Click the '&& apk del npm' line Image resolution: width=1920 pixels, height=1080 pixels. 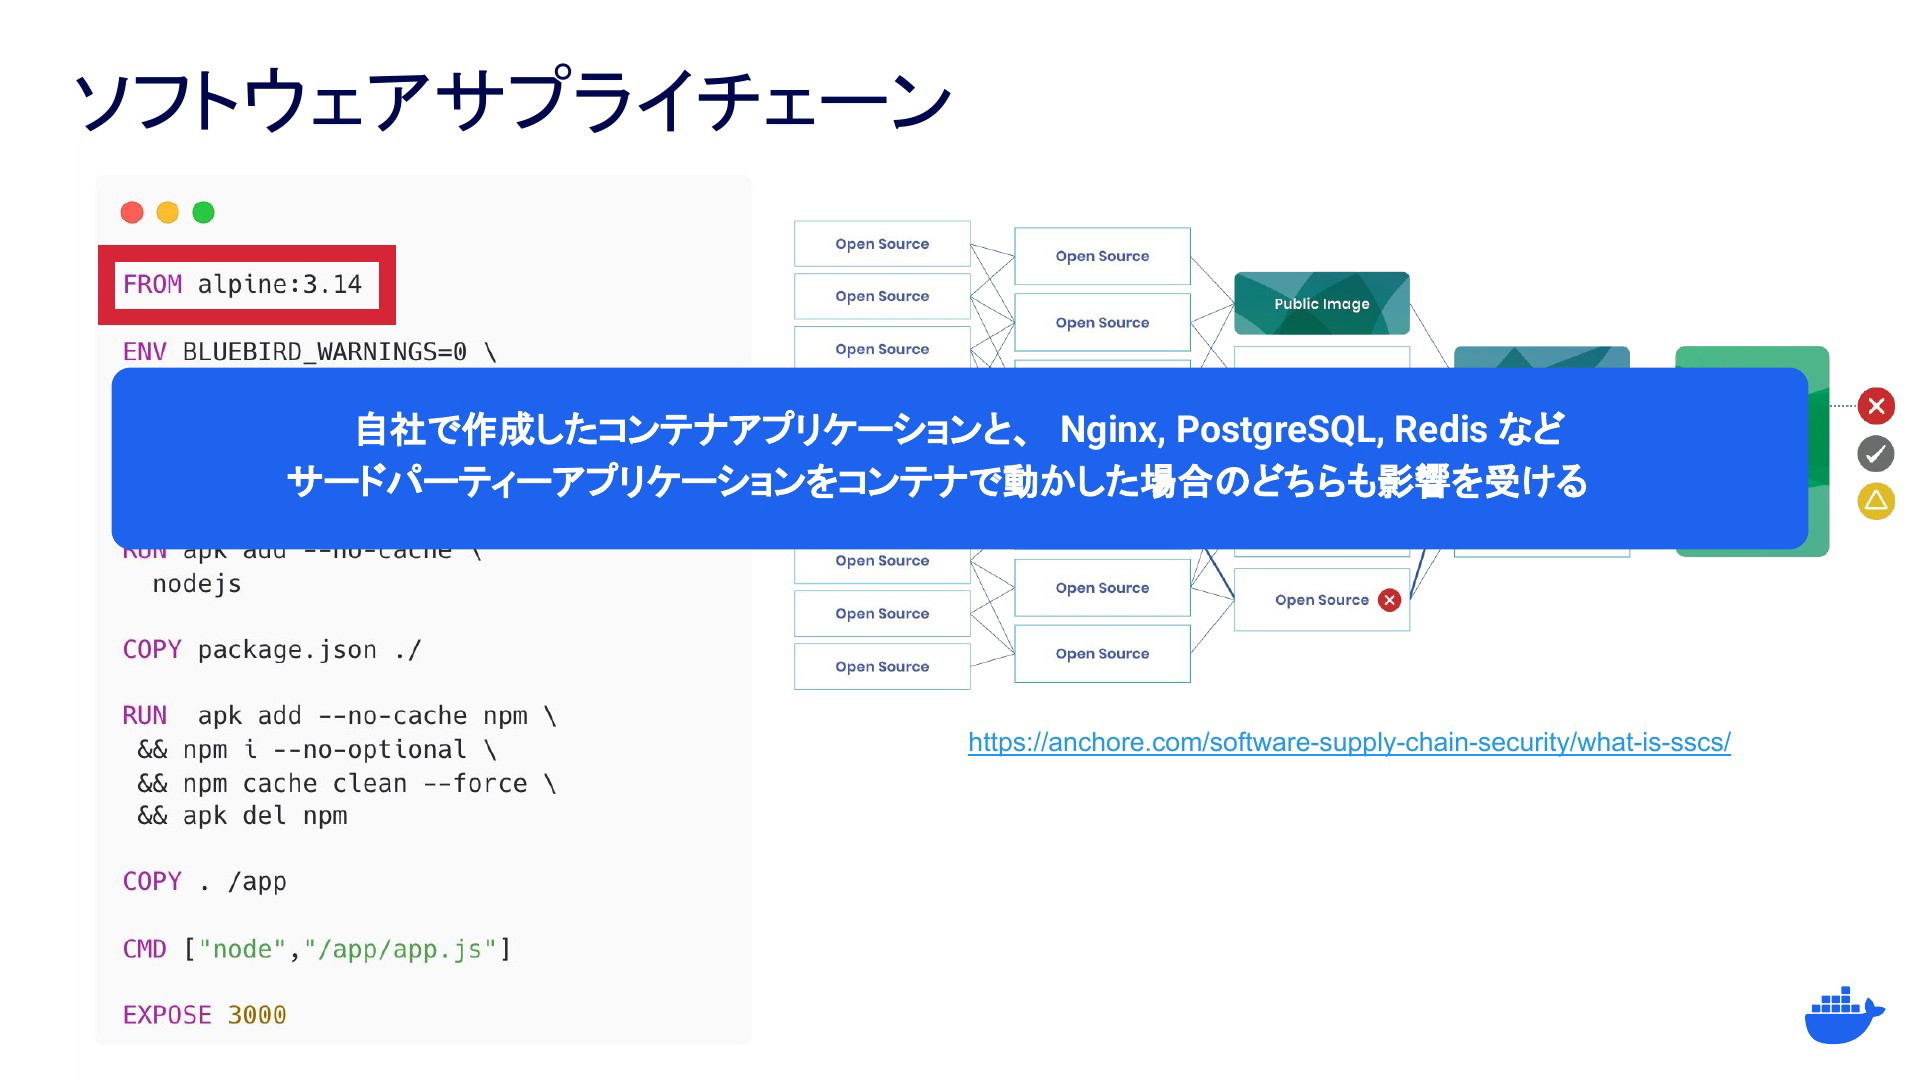point(243,816)
